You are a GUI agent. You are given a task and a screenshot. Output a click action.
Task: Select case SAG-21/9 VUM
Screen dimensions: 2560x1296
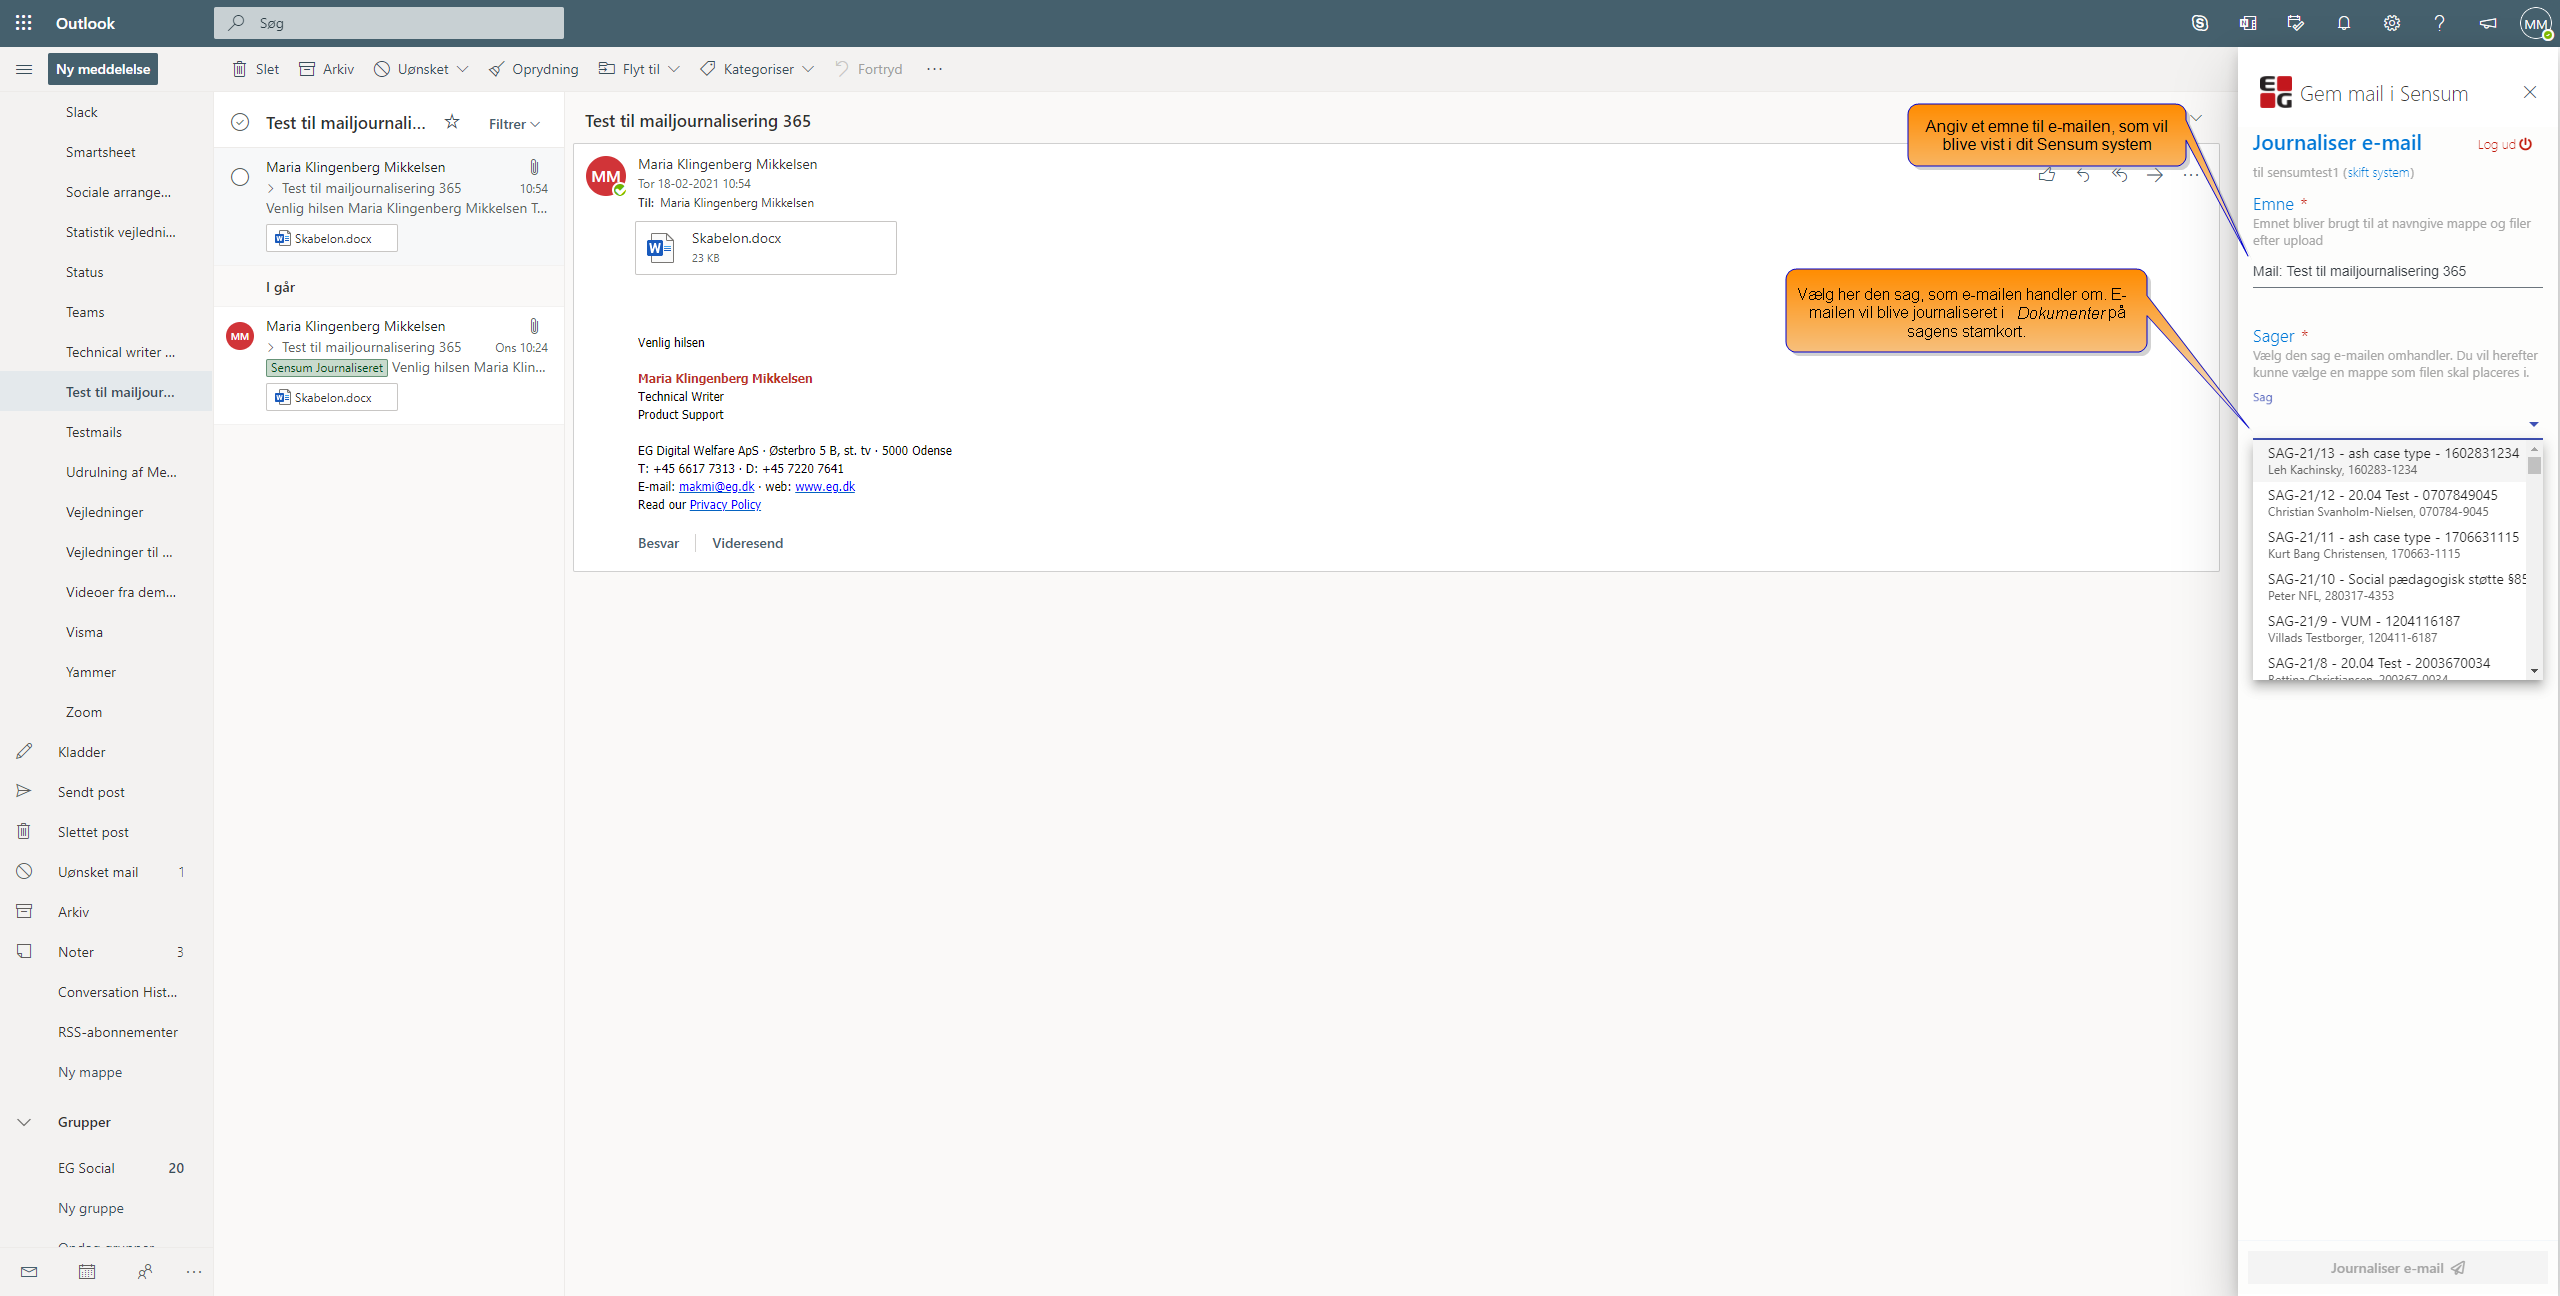click(x=2389, y=629)
